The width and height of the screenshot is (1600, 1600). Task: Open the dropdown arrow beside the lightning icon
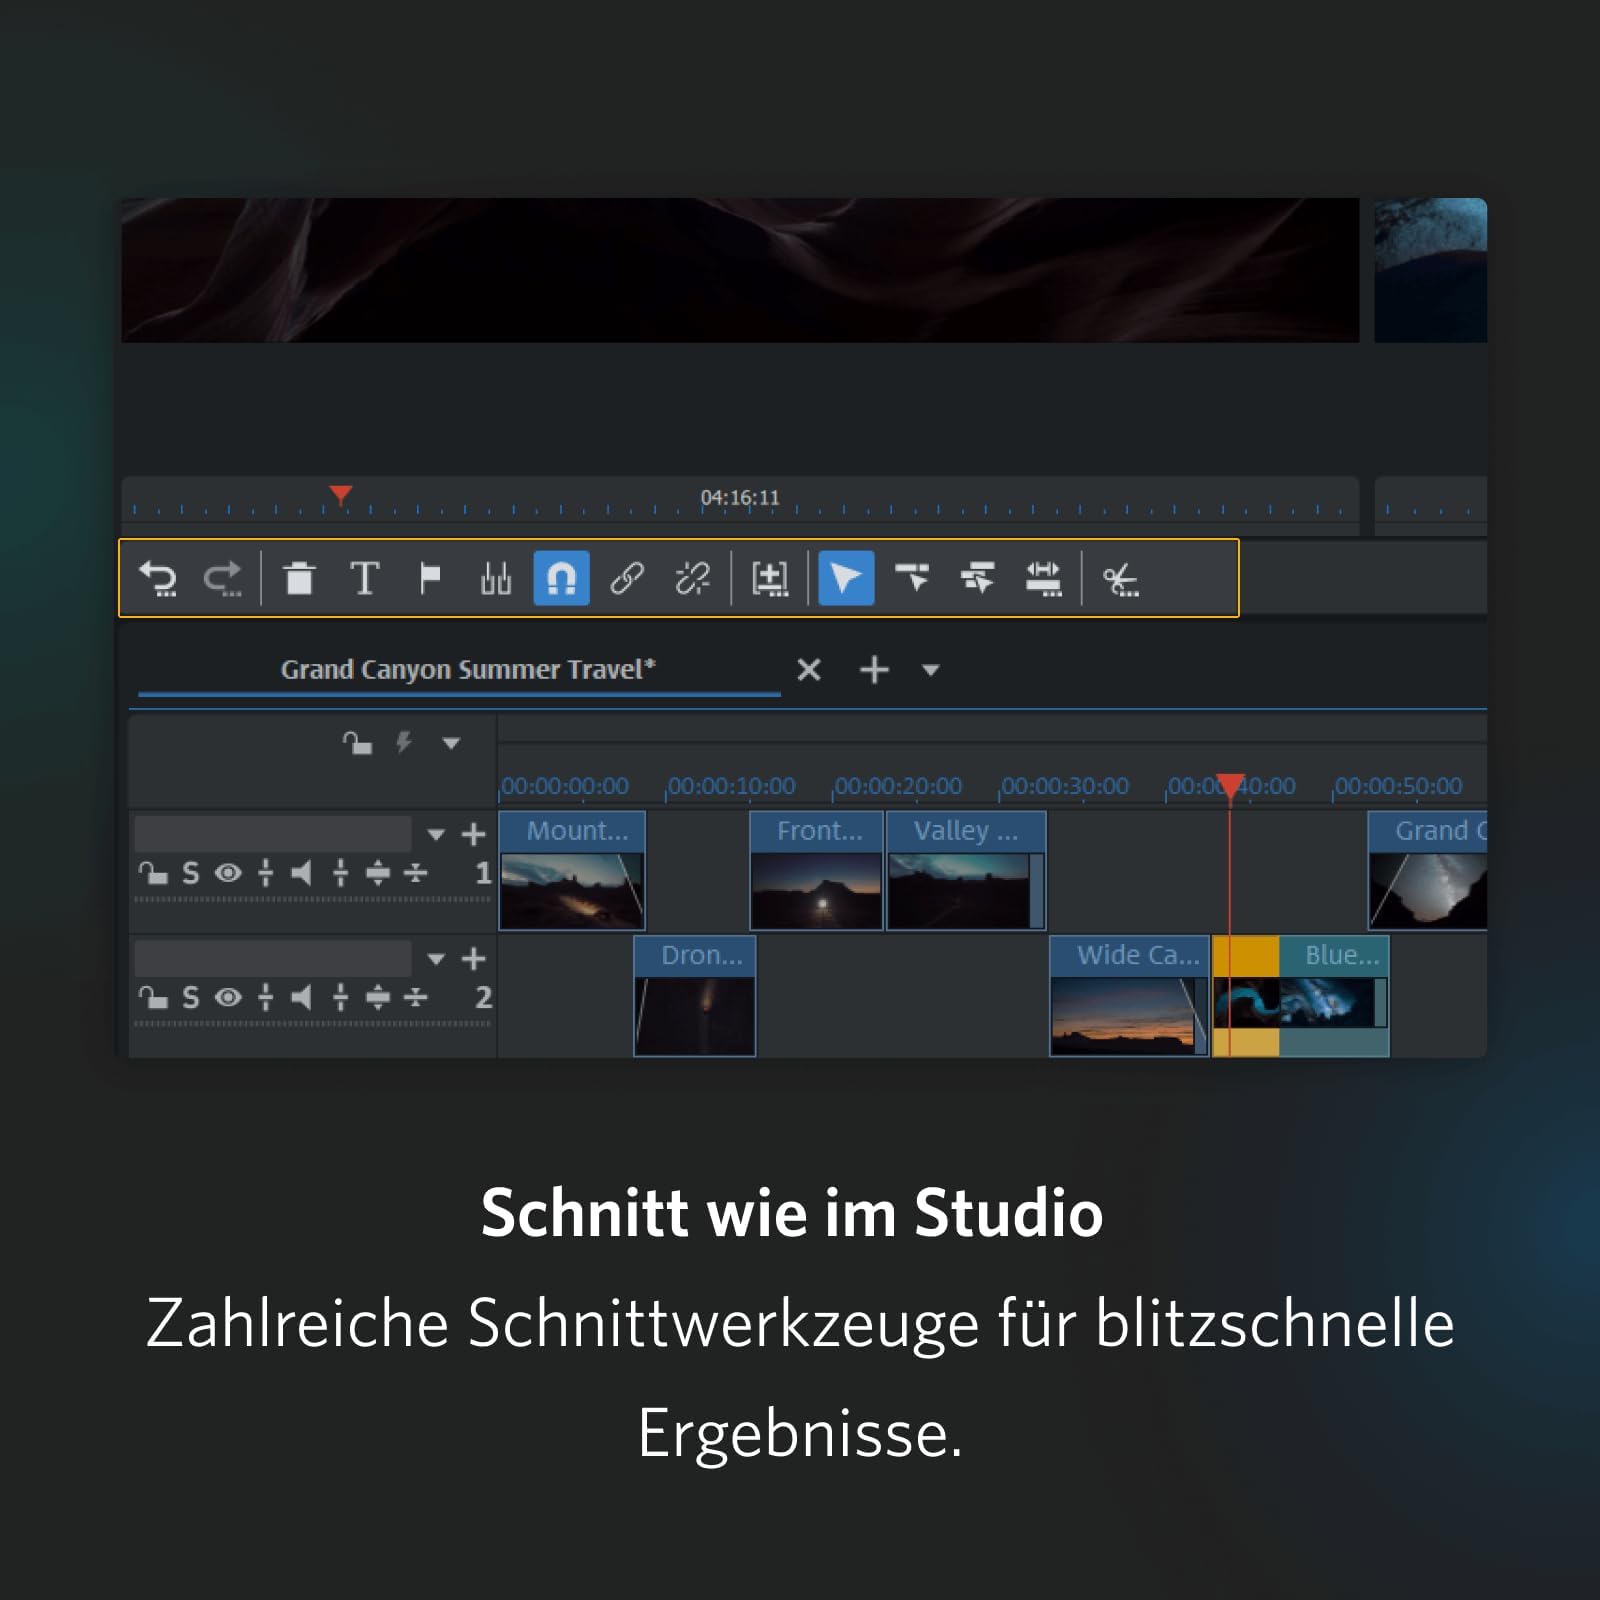click(451, 743)
